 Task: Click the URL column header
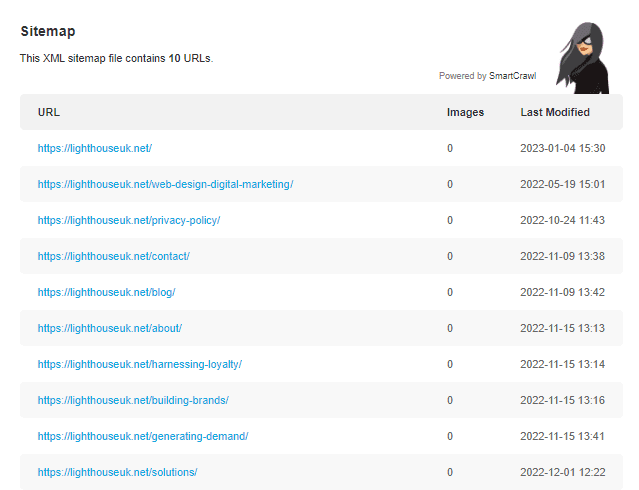(x=49, y=113)
